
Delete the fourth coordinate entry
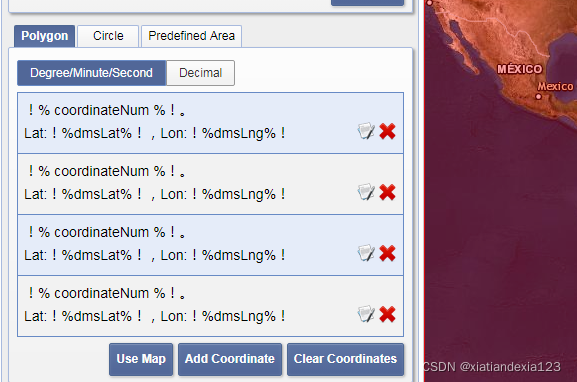[387, 315]
